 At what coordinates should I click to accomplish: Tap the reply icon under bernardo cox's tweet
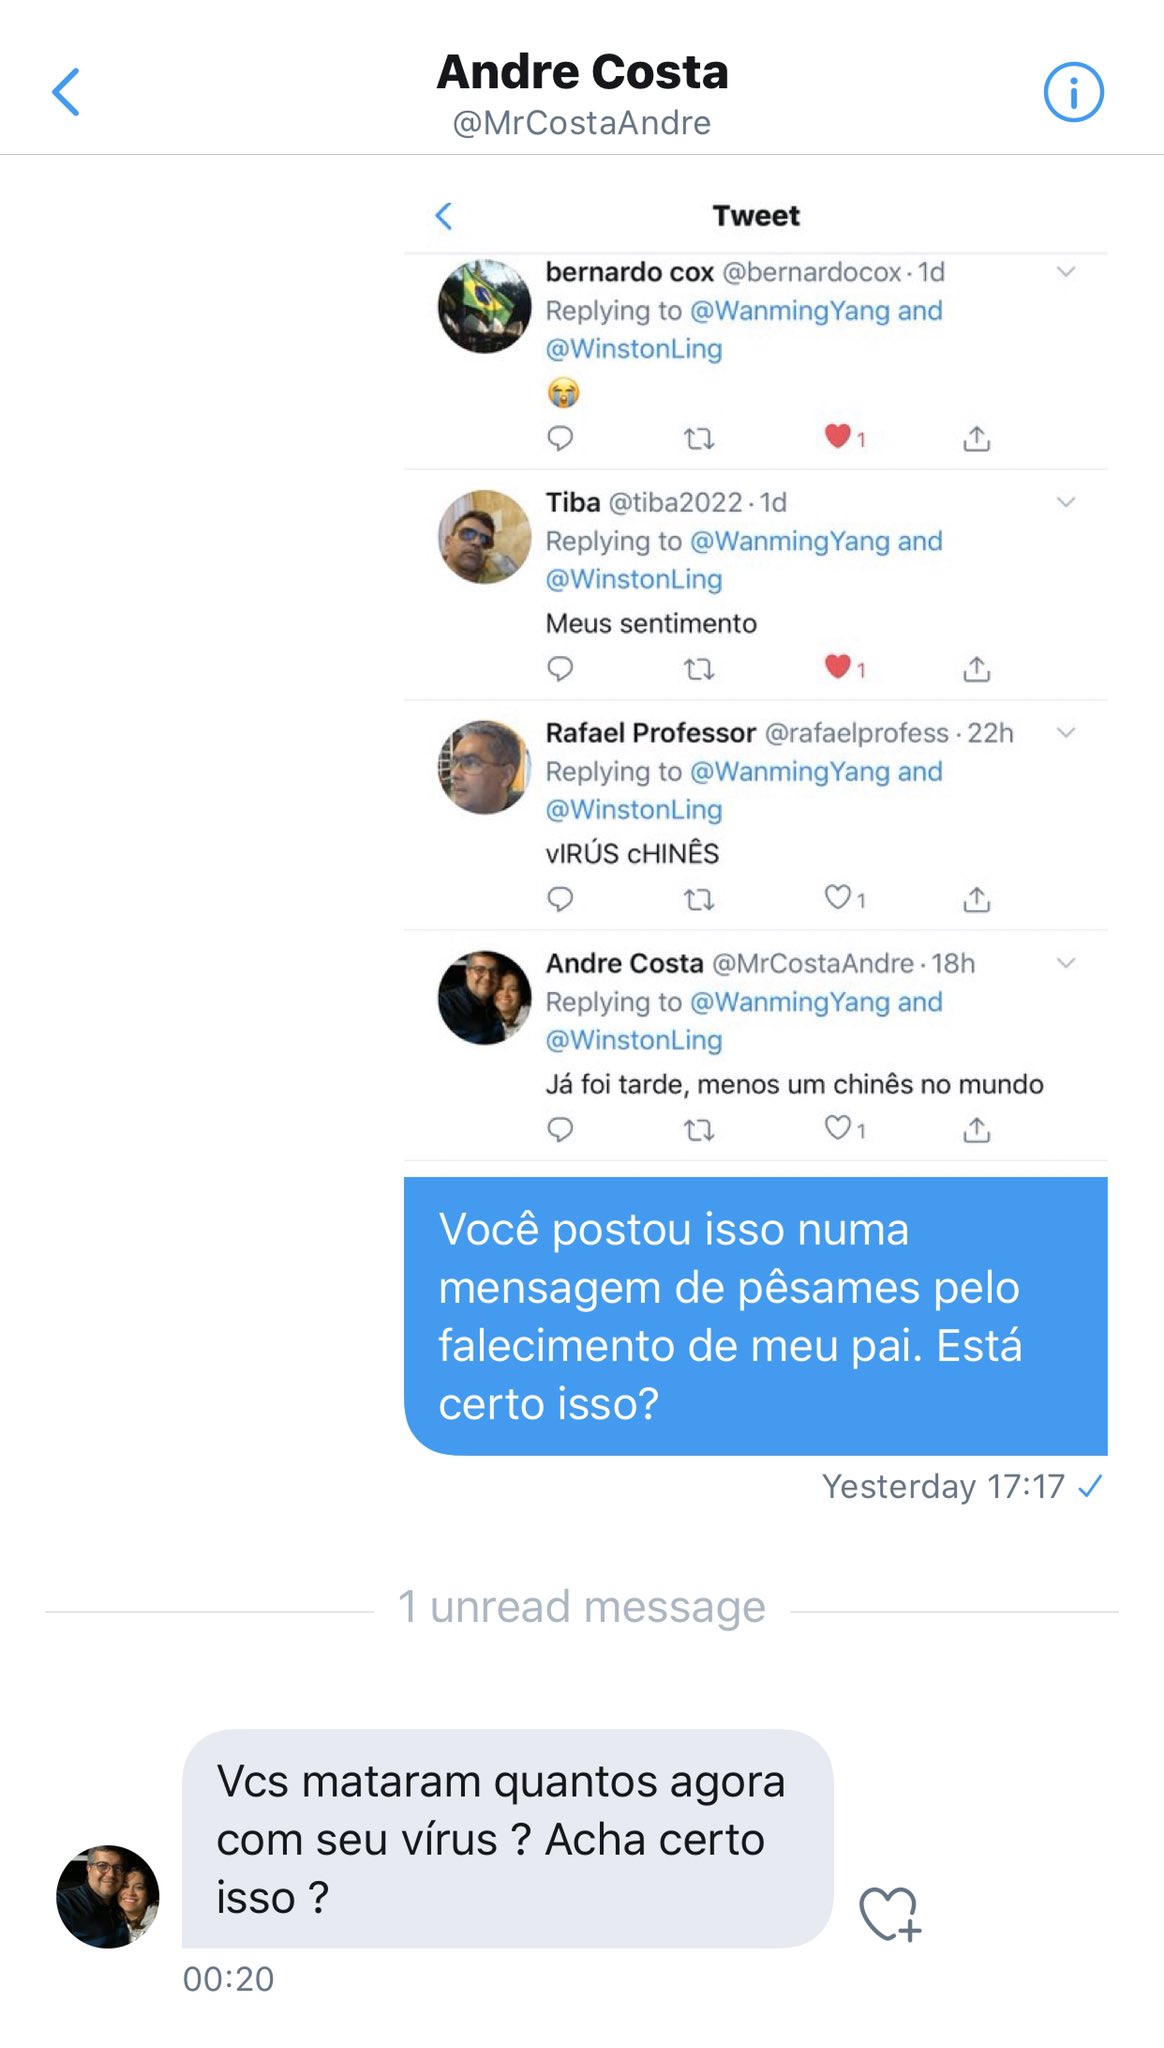pyautogui.click(x=560, y=438)
